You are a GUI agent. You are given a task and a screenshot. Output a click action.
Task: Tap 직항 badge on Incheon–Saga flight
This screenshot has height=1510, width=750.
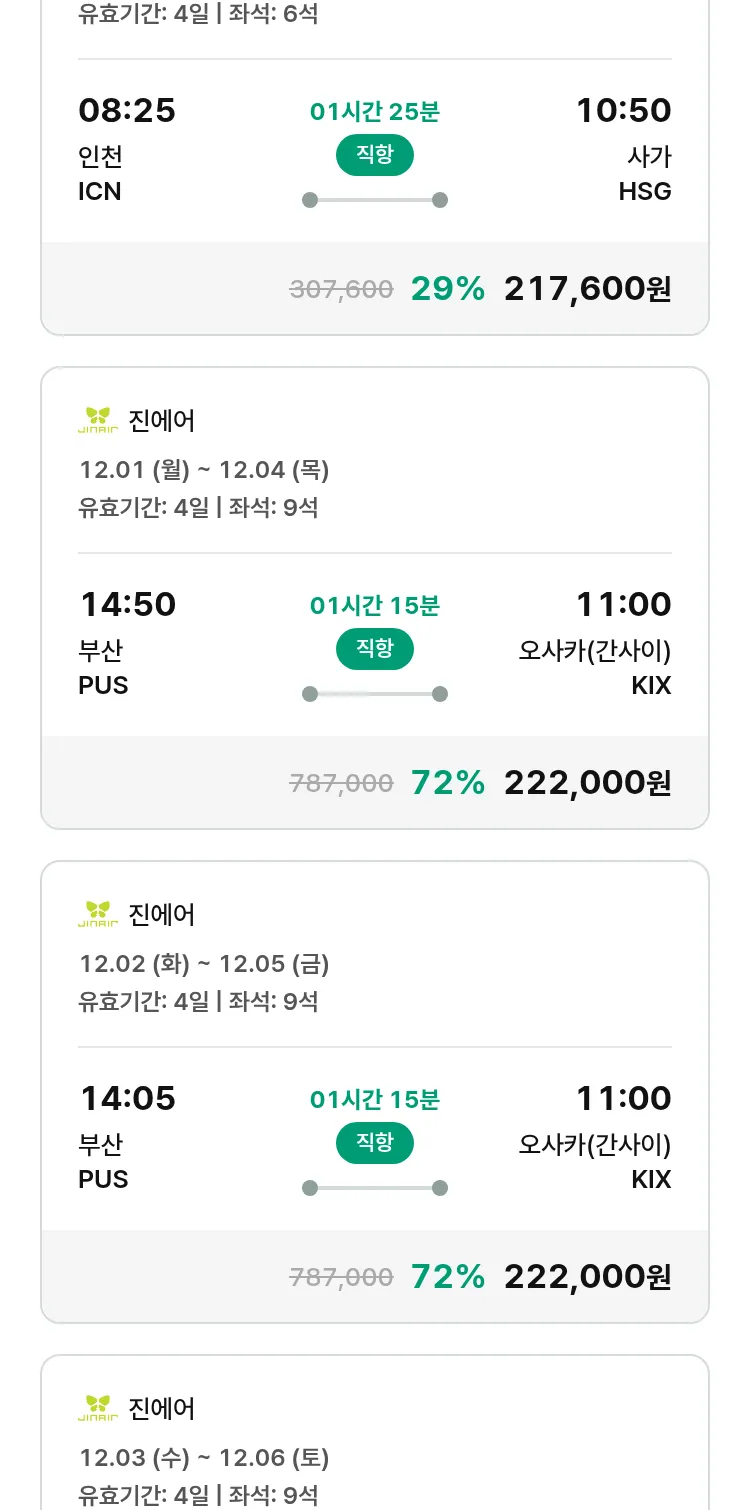374,155
